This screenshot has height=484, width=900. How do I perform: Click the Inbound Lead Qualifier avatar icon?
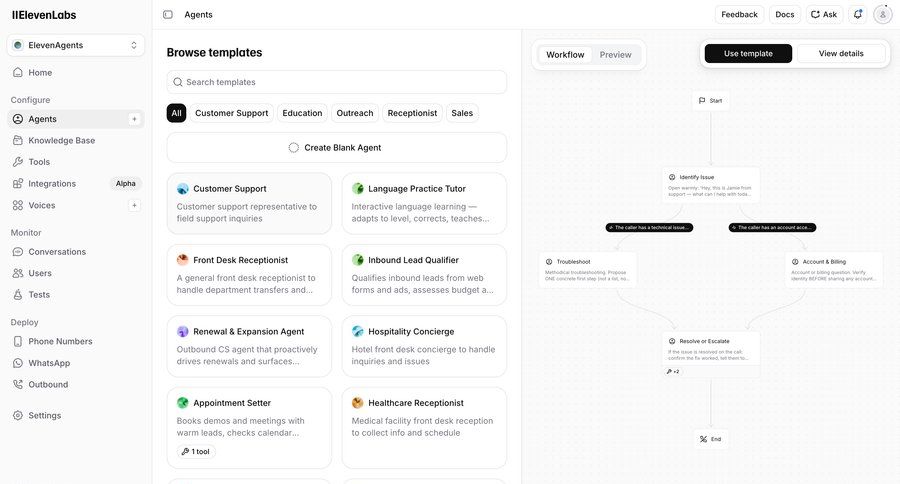358,260
